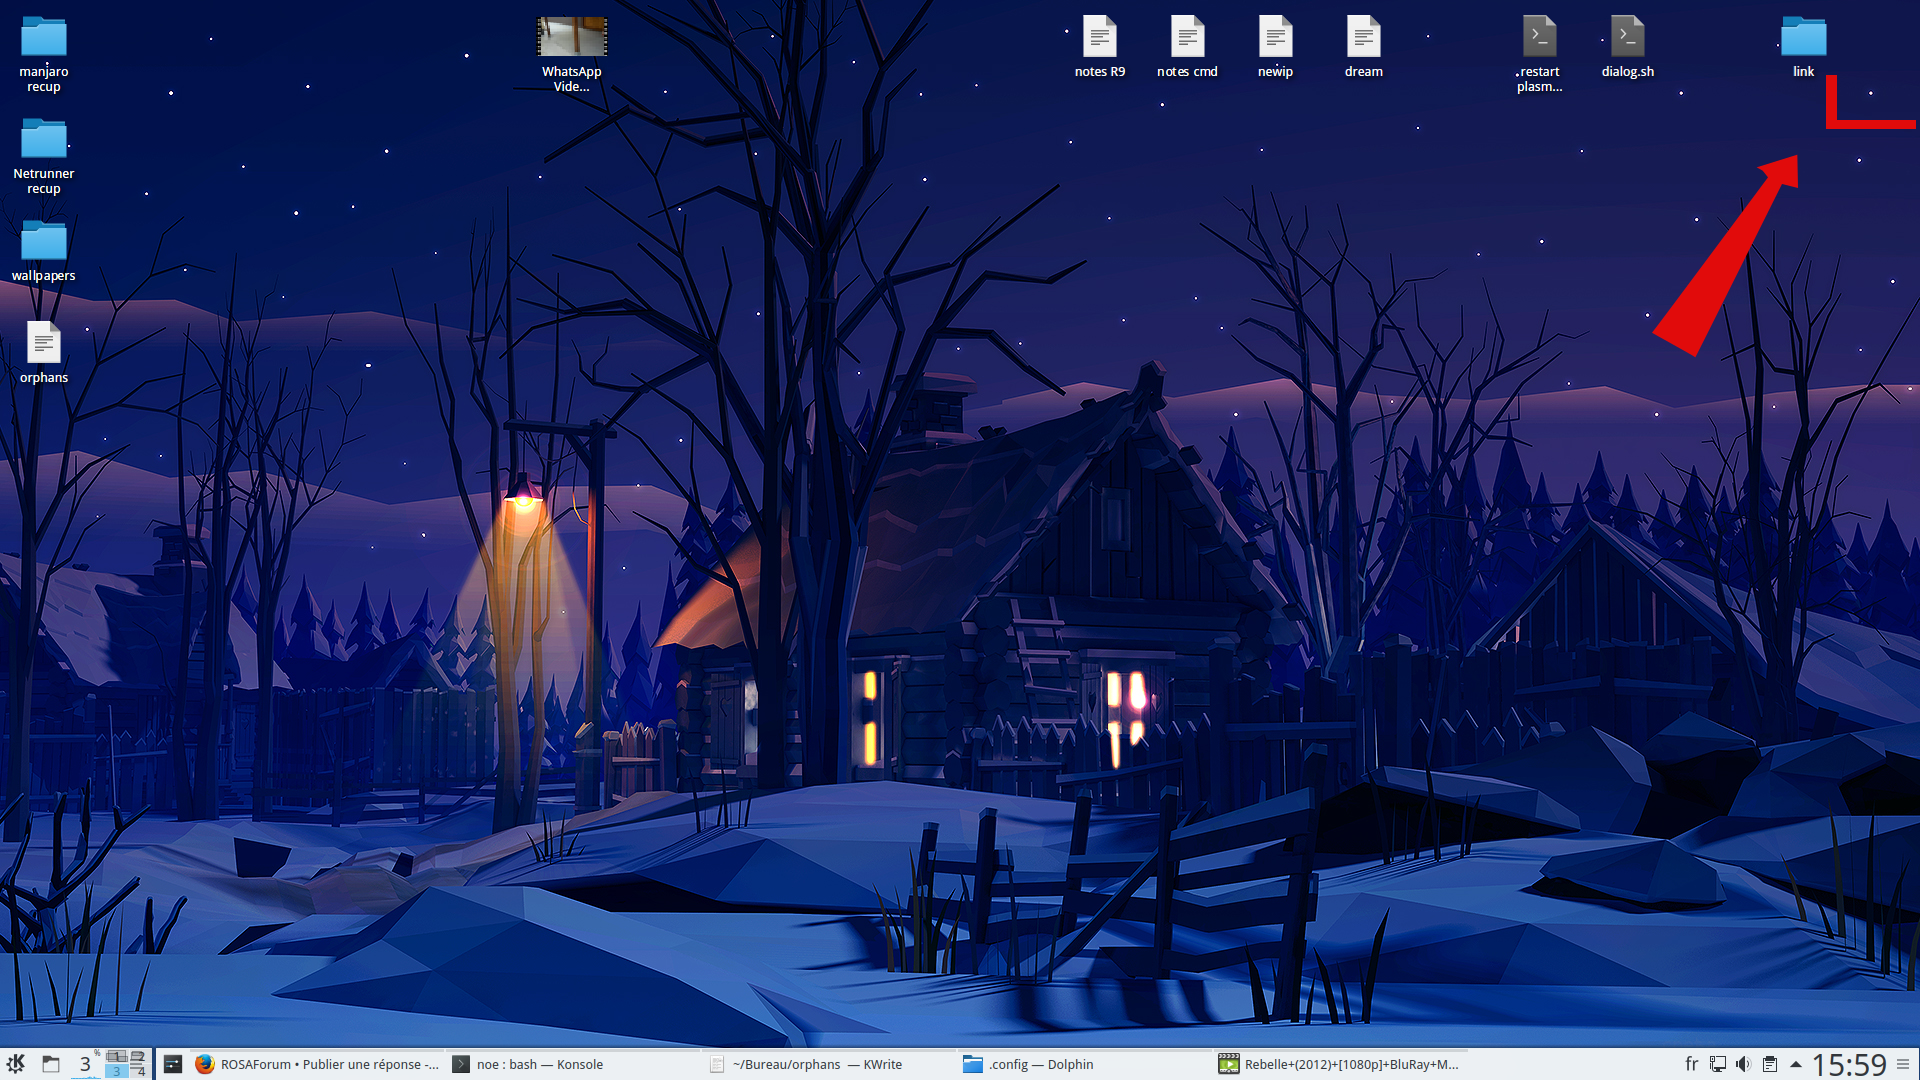Screen dimensions: 1920x1080
Task: Open the notes R9 text file
Action: click(1099, 38)
